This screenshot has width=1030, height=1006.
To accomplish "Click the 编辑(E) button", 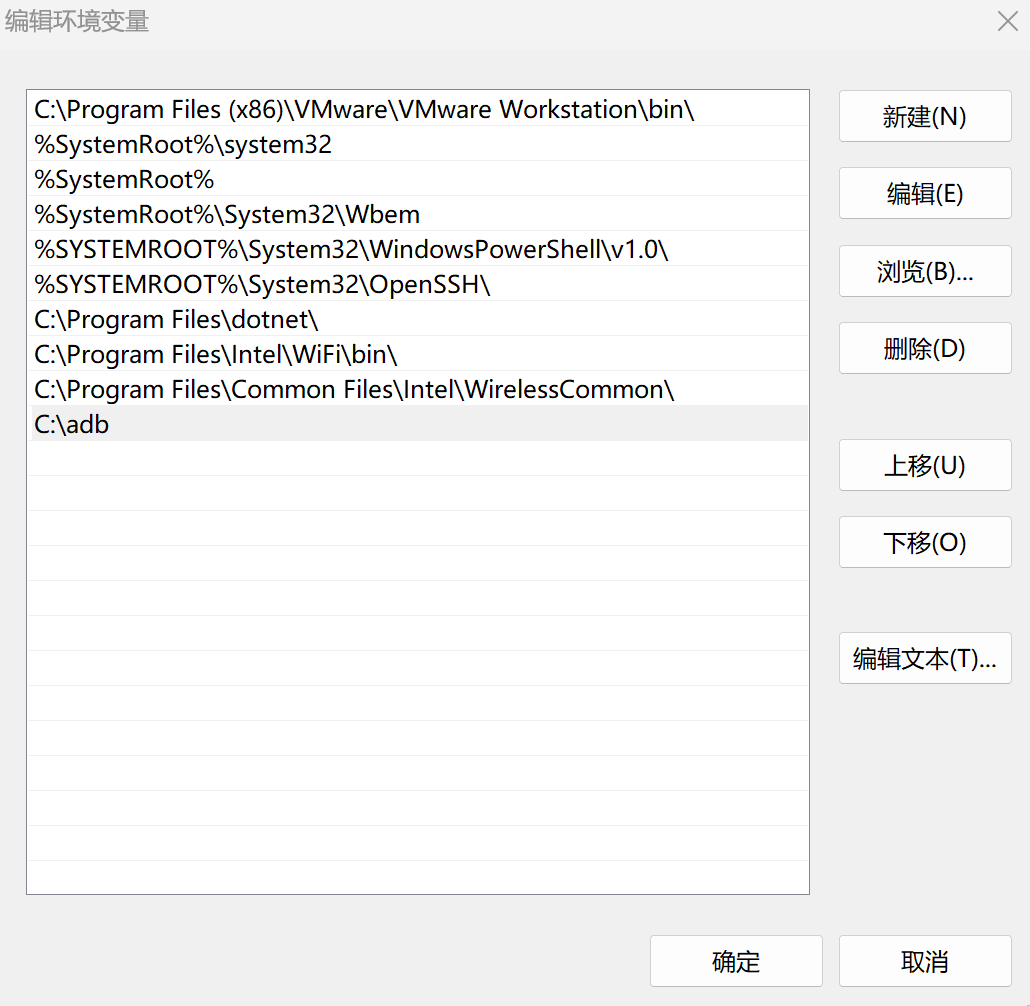I will pos(925,193).
